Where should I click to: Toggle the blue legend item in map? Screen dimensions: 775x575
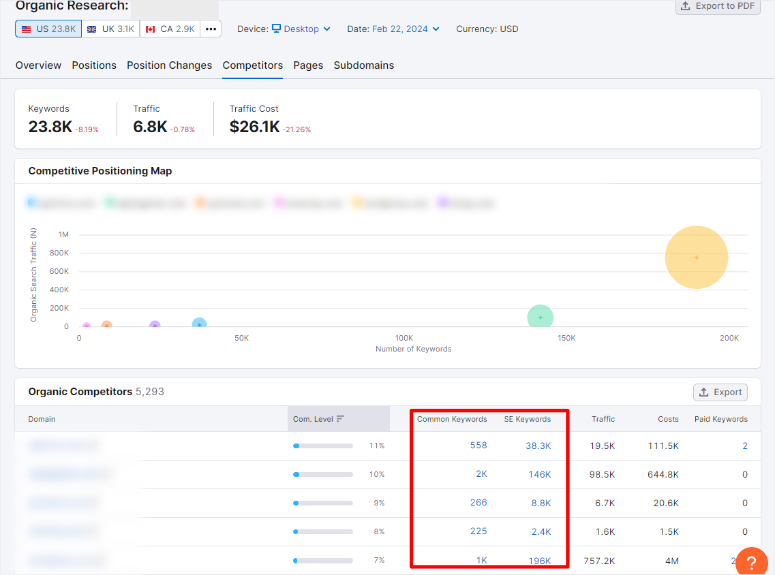click(x=60, y=203)
